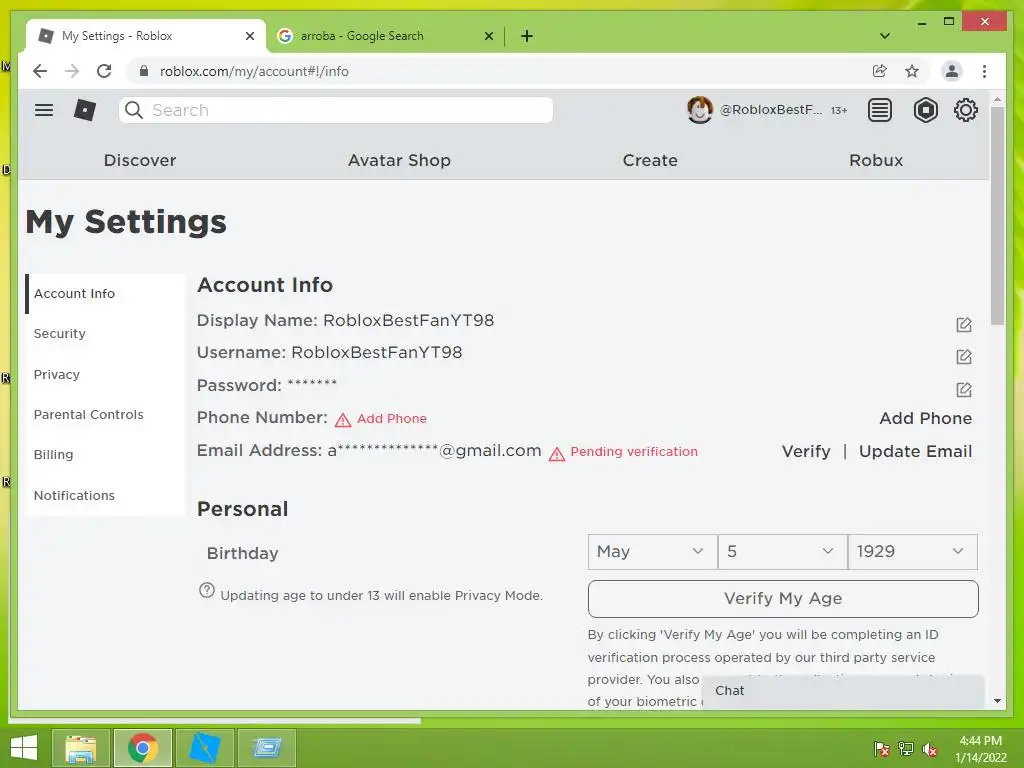Click the network tray icon

pyautogui.click(x=906, y=748)
